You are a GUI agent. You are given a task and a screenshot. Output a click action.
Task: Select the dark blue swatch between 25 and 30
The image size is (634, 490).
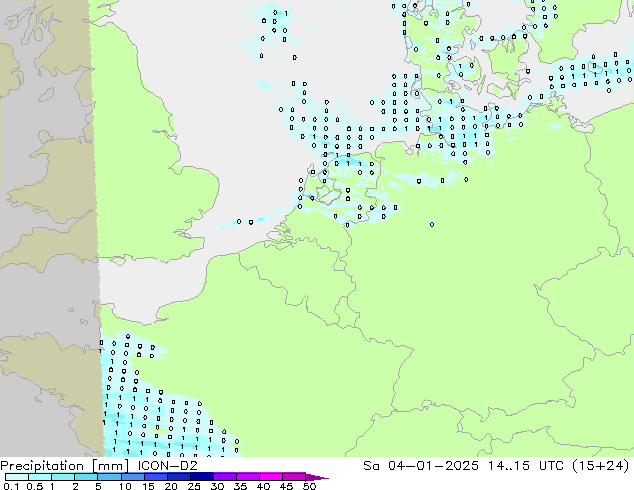pos(202,477)
